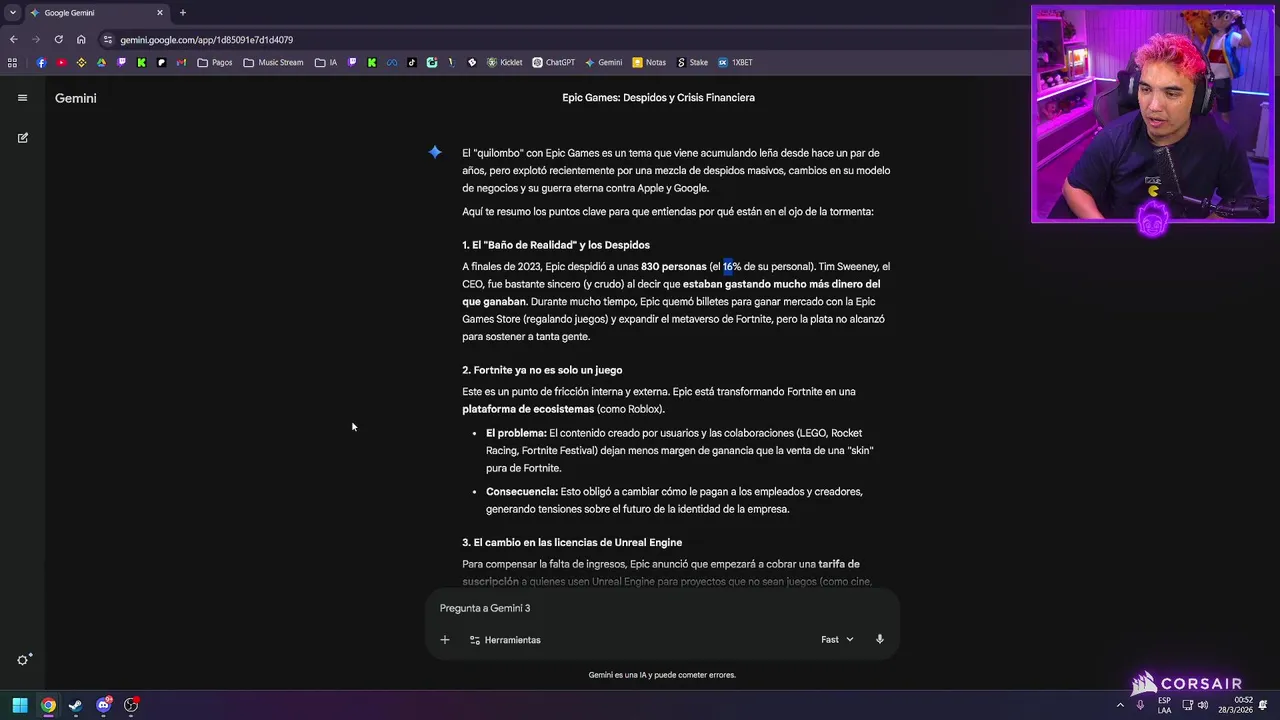Open the Gemini main menu hamburger
1280x720 pixels.
(22, 98)
